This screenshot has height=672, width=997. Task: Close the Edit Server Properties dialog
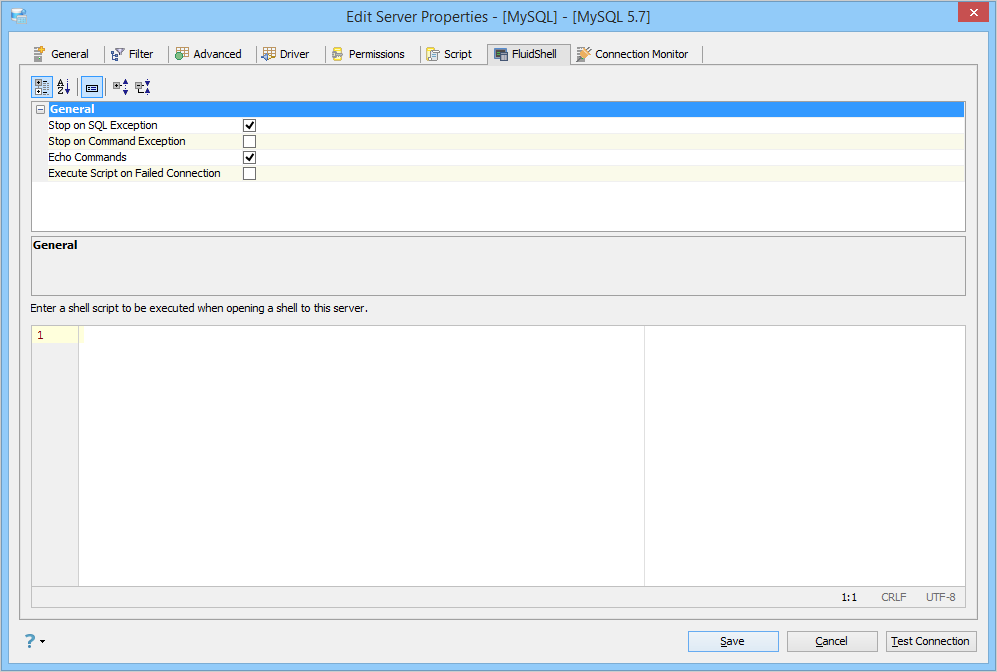pos(973,12)
